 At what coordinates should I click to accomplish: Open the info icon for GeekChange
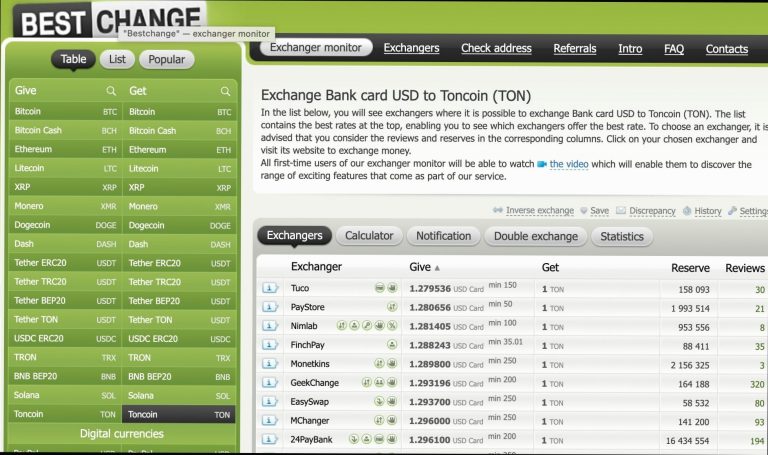pyautogui.click(x=270, y=383)
